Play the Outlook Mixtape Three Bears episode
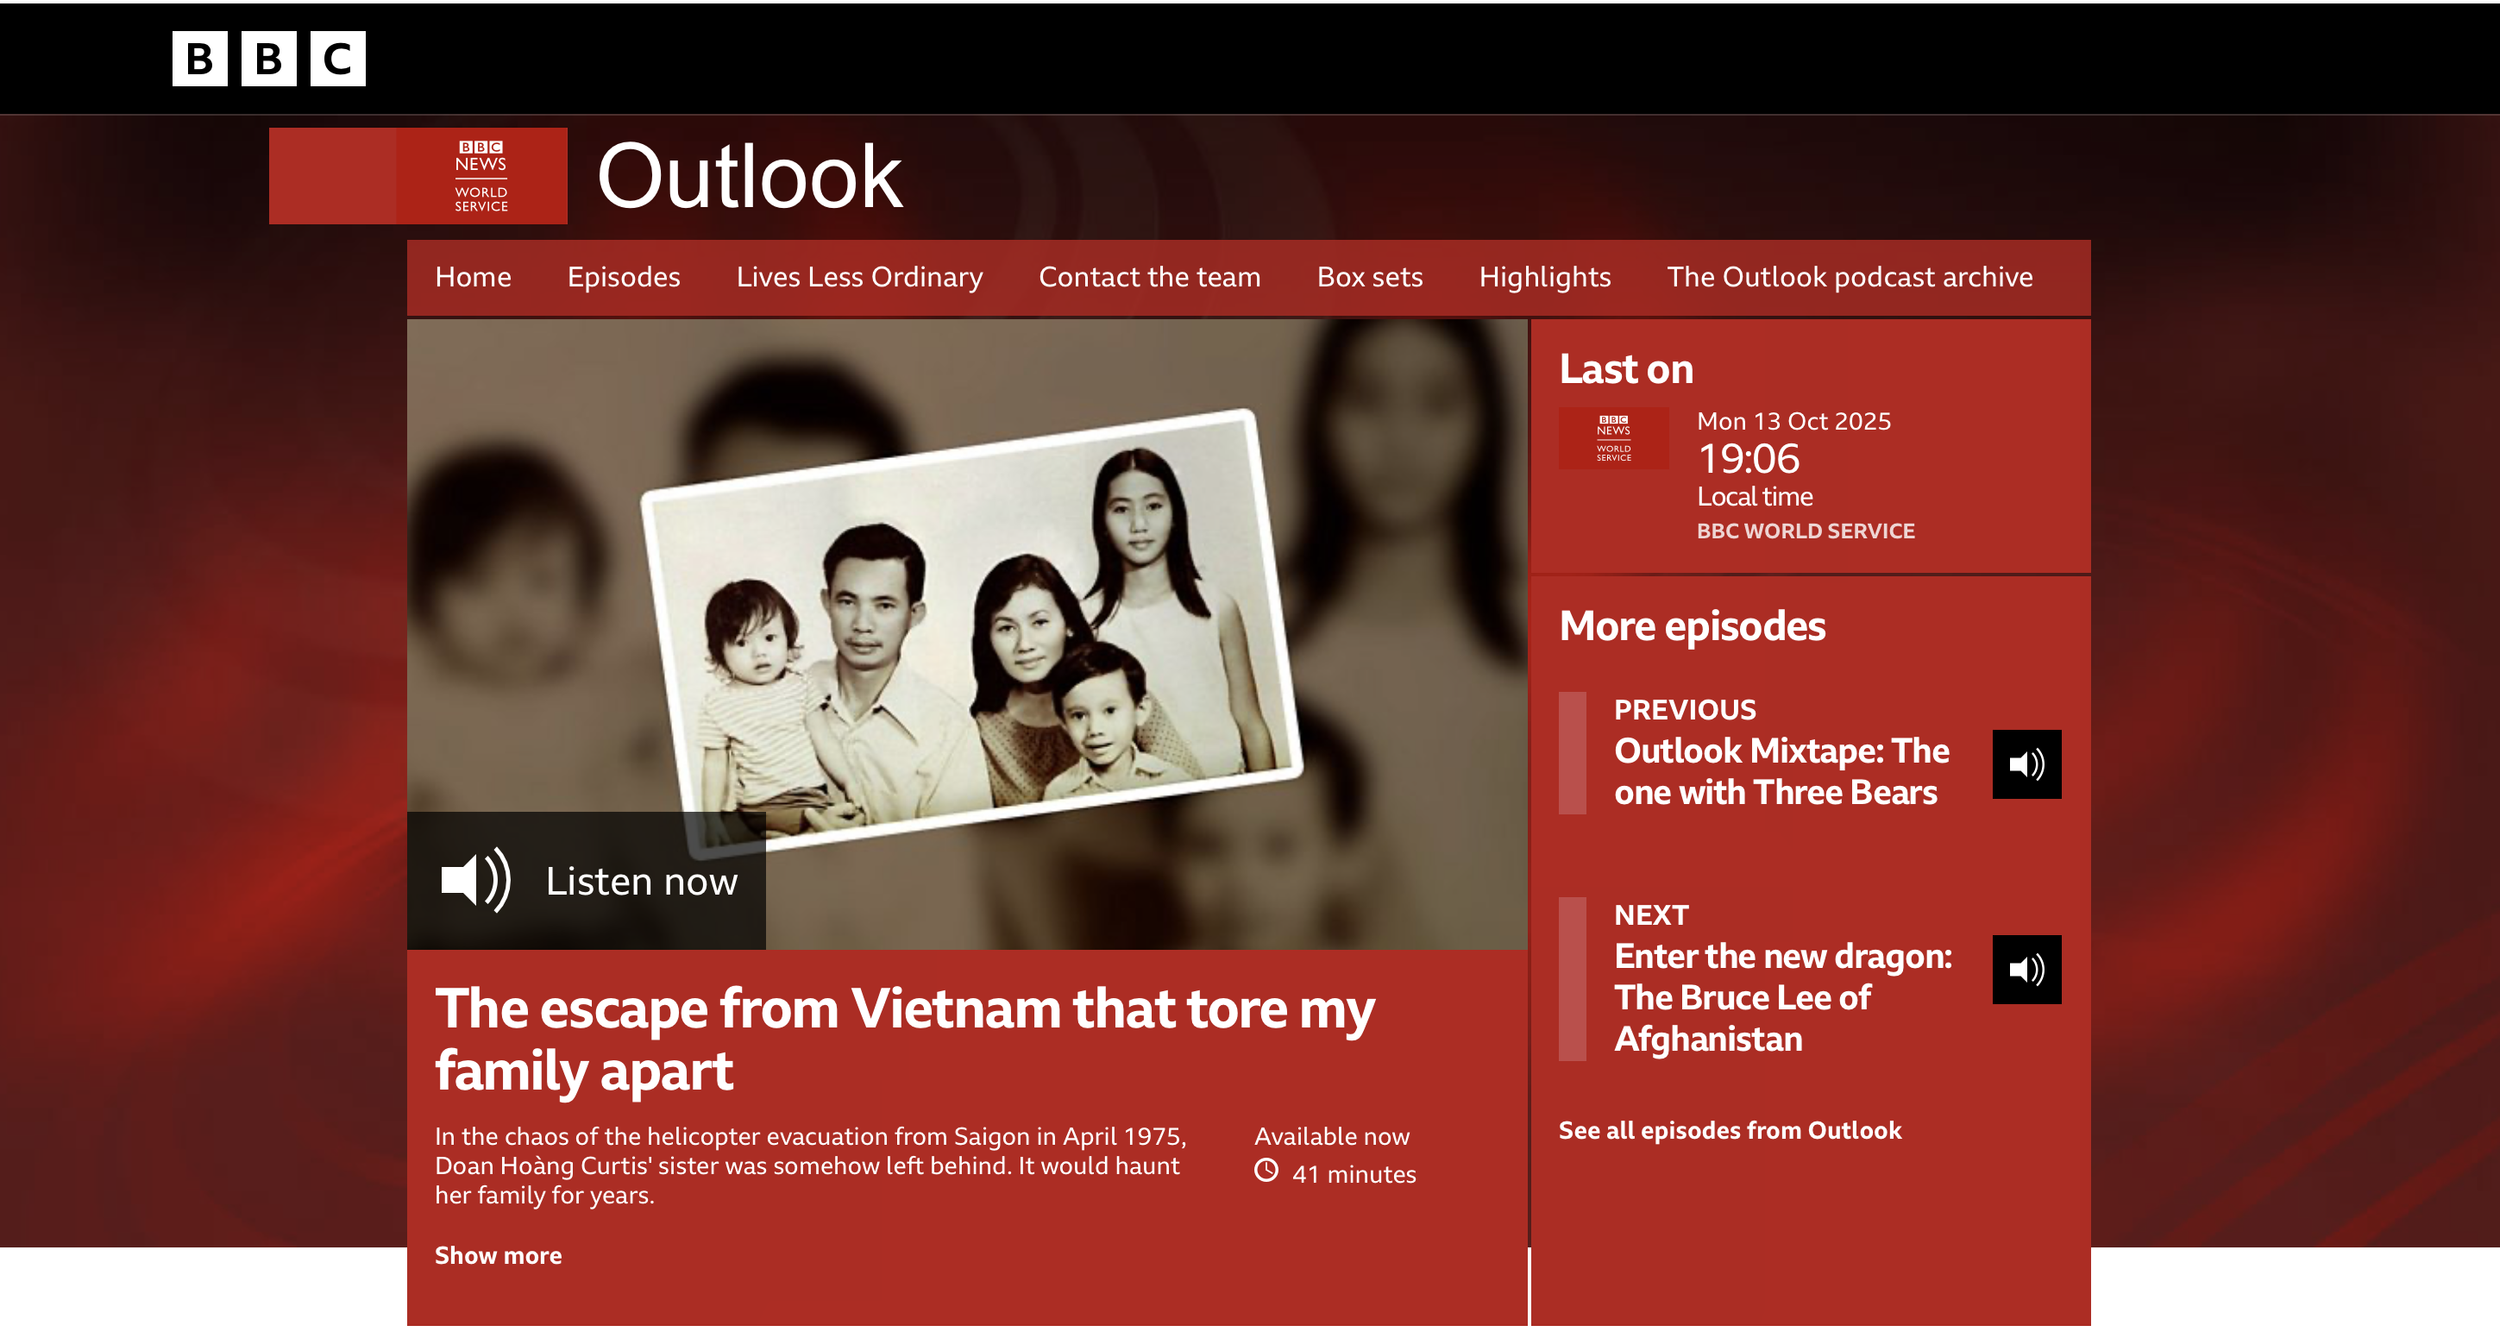Screen dimensions: 2500x1332 2026,764
